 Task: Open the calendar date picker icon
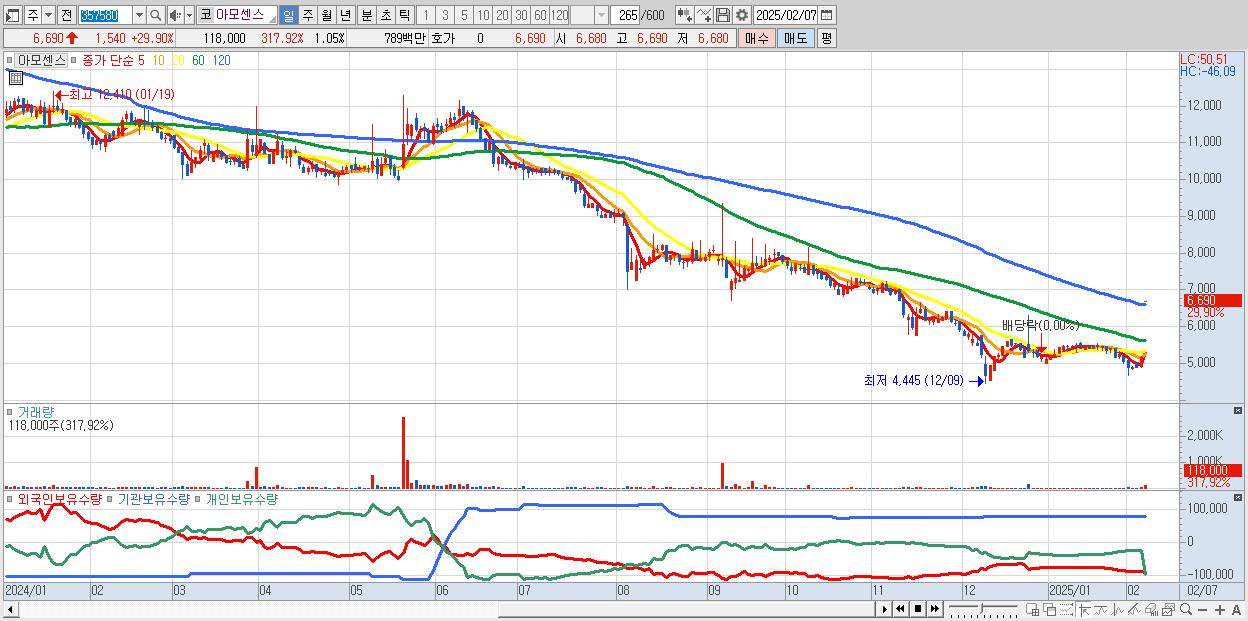[x=826, y=15]
